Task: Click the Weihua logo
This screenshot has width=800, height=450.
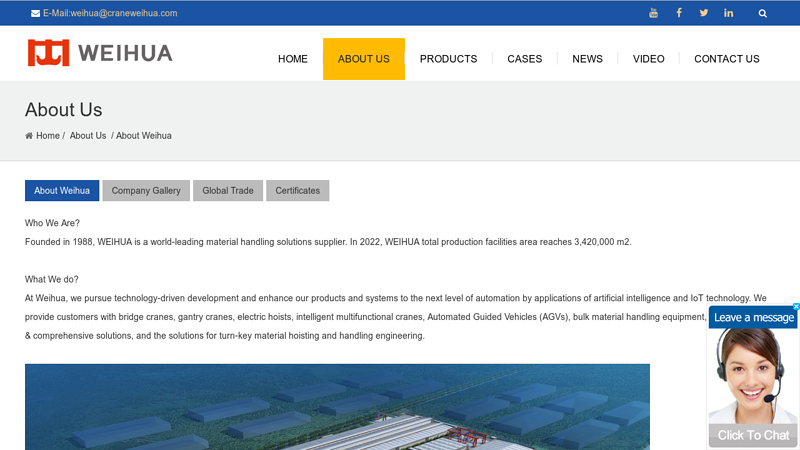Action: tap(100, 53)
